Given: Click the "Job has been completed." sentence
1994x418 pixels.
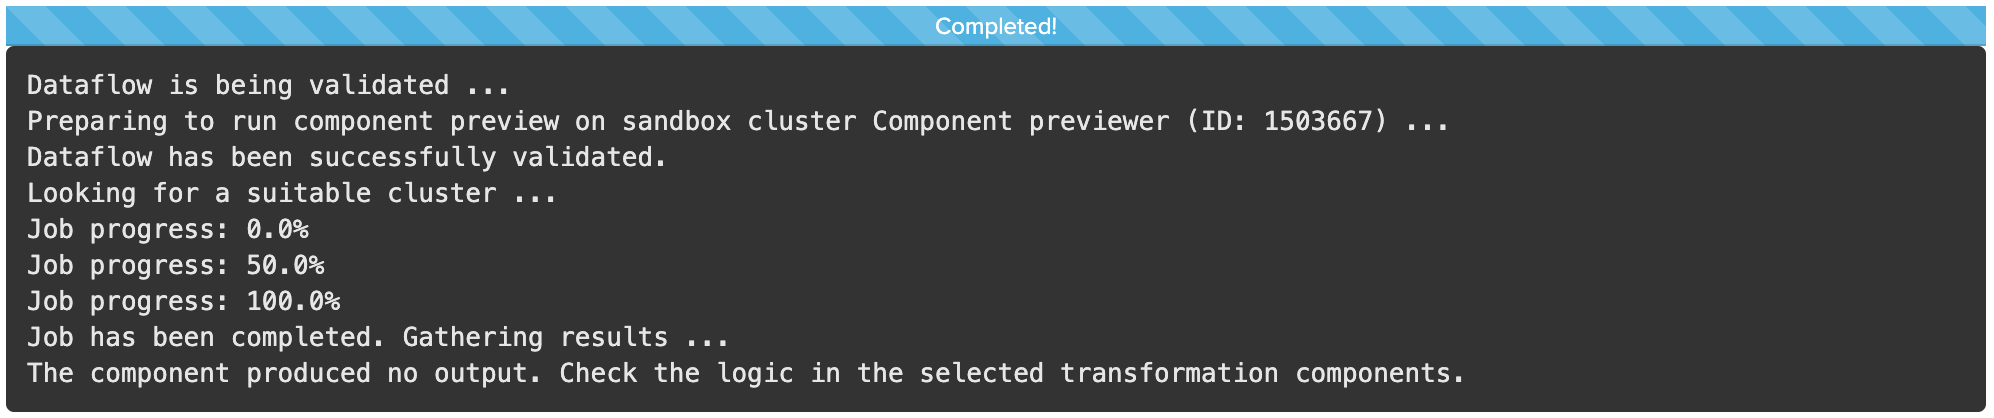Looking at the screenshot, I should 205,338.
